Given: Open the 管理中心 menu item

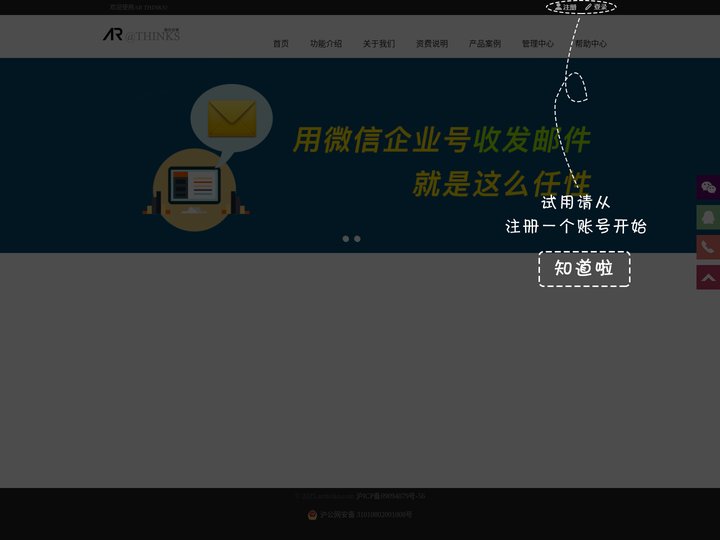Looking at the screenshot, I should (x=538, y=44).
